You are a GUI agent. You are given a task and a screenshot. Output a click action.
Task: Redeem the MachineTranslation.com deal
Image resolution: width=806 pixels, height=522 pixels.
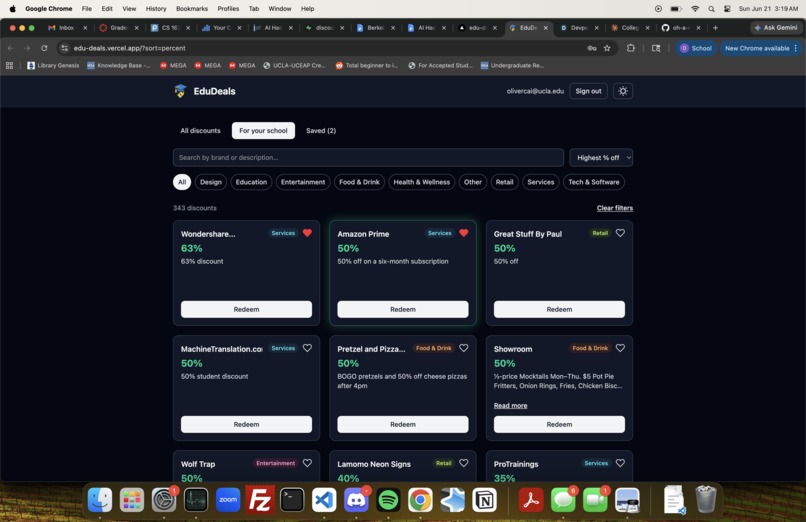point(246,424)
